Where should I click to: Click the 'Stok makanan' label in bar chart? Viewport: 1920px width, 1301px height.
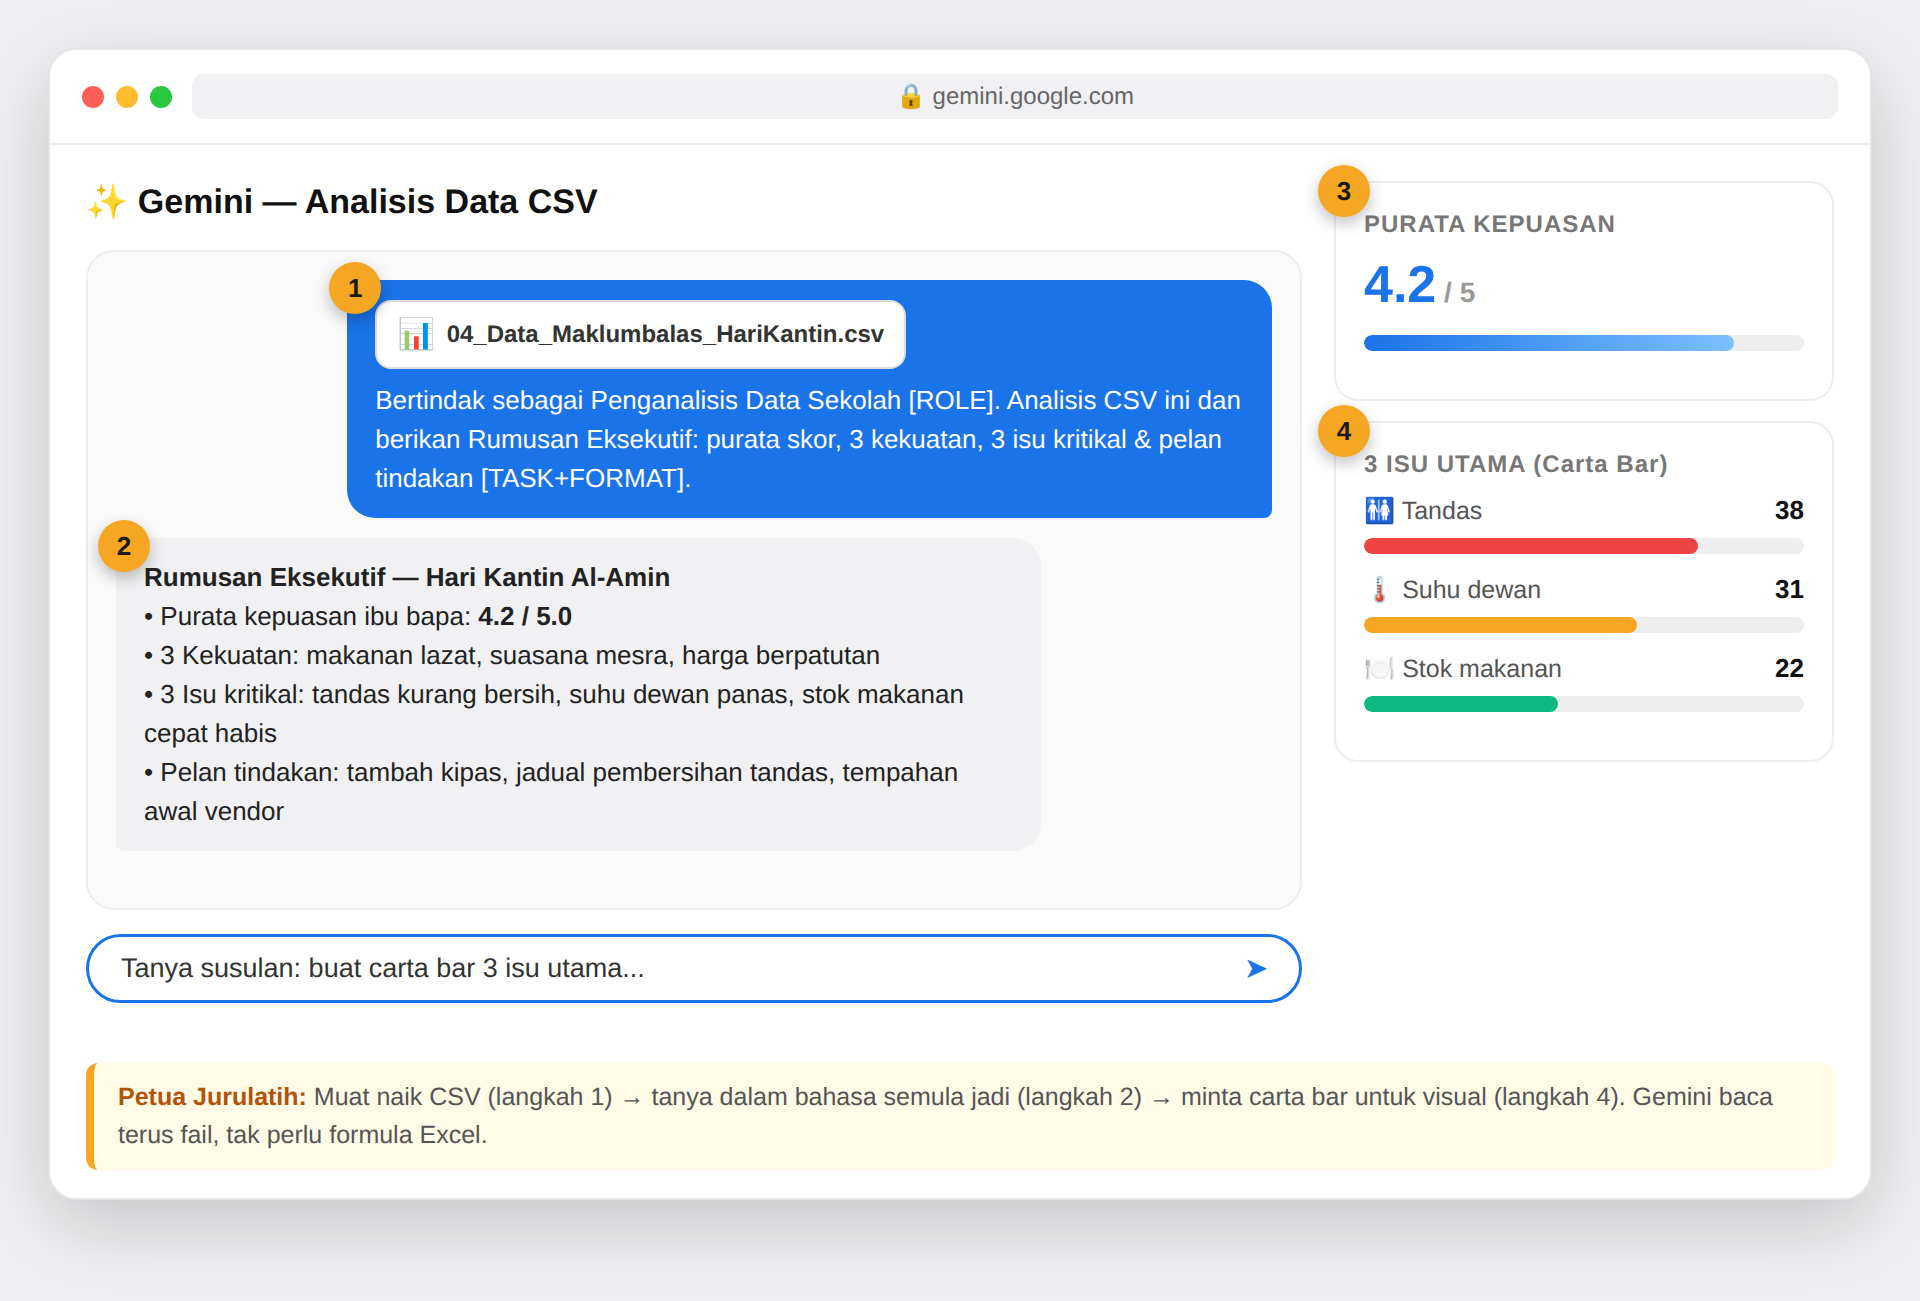point(1481,668)
